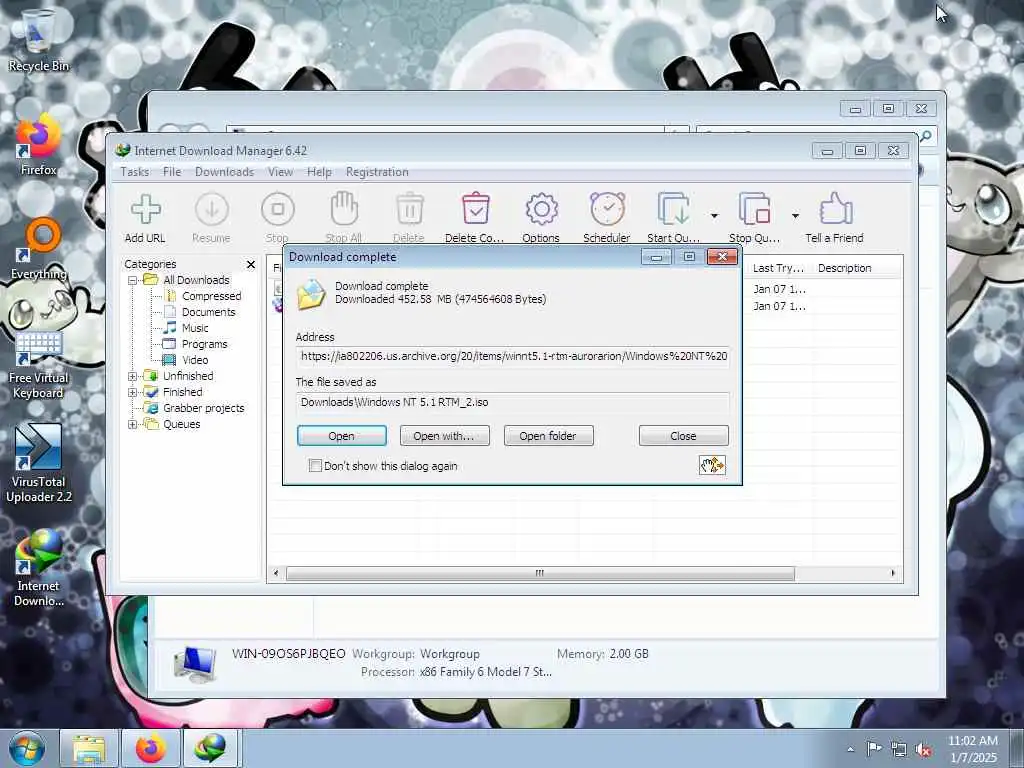1024x768 pixels.
Task: Click the Stop toolbar icon
Action: (x=278, y=210)
